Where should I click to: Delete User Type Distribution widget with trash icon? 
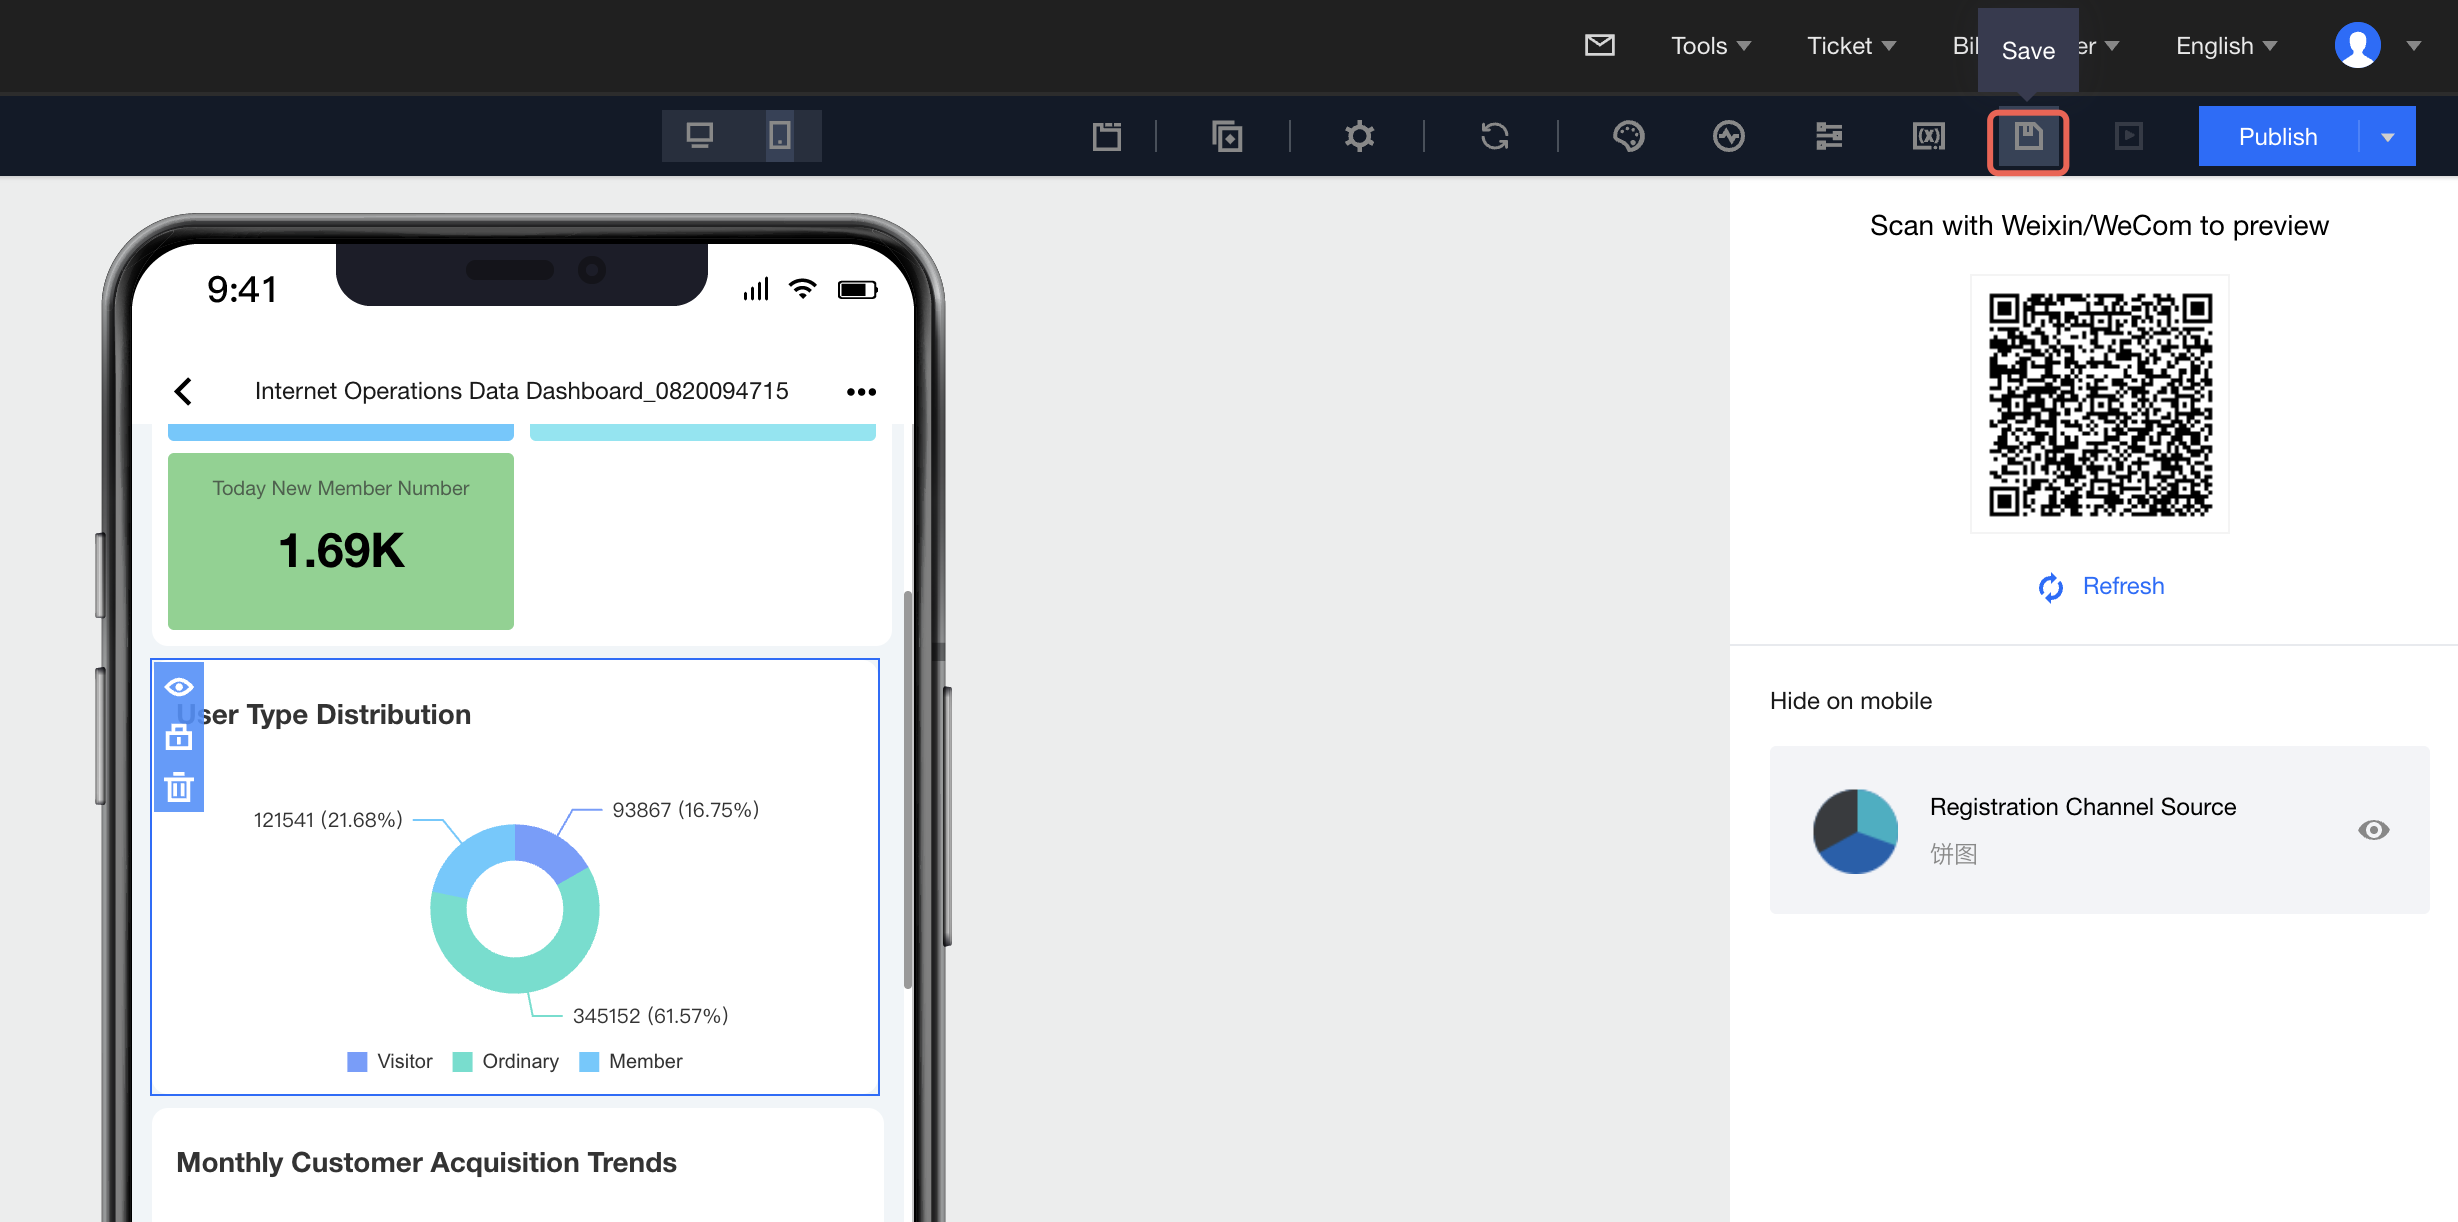[x=179, y=788]
